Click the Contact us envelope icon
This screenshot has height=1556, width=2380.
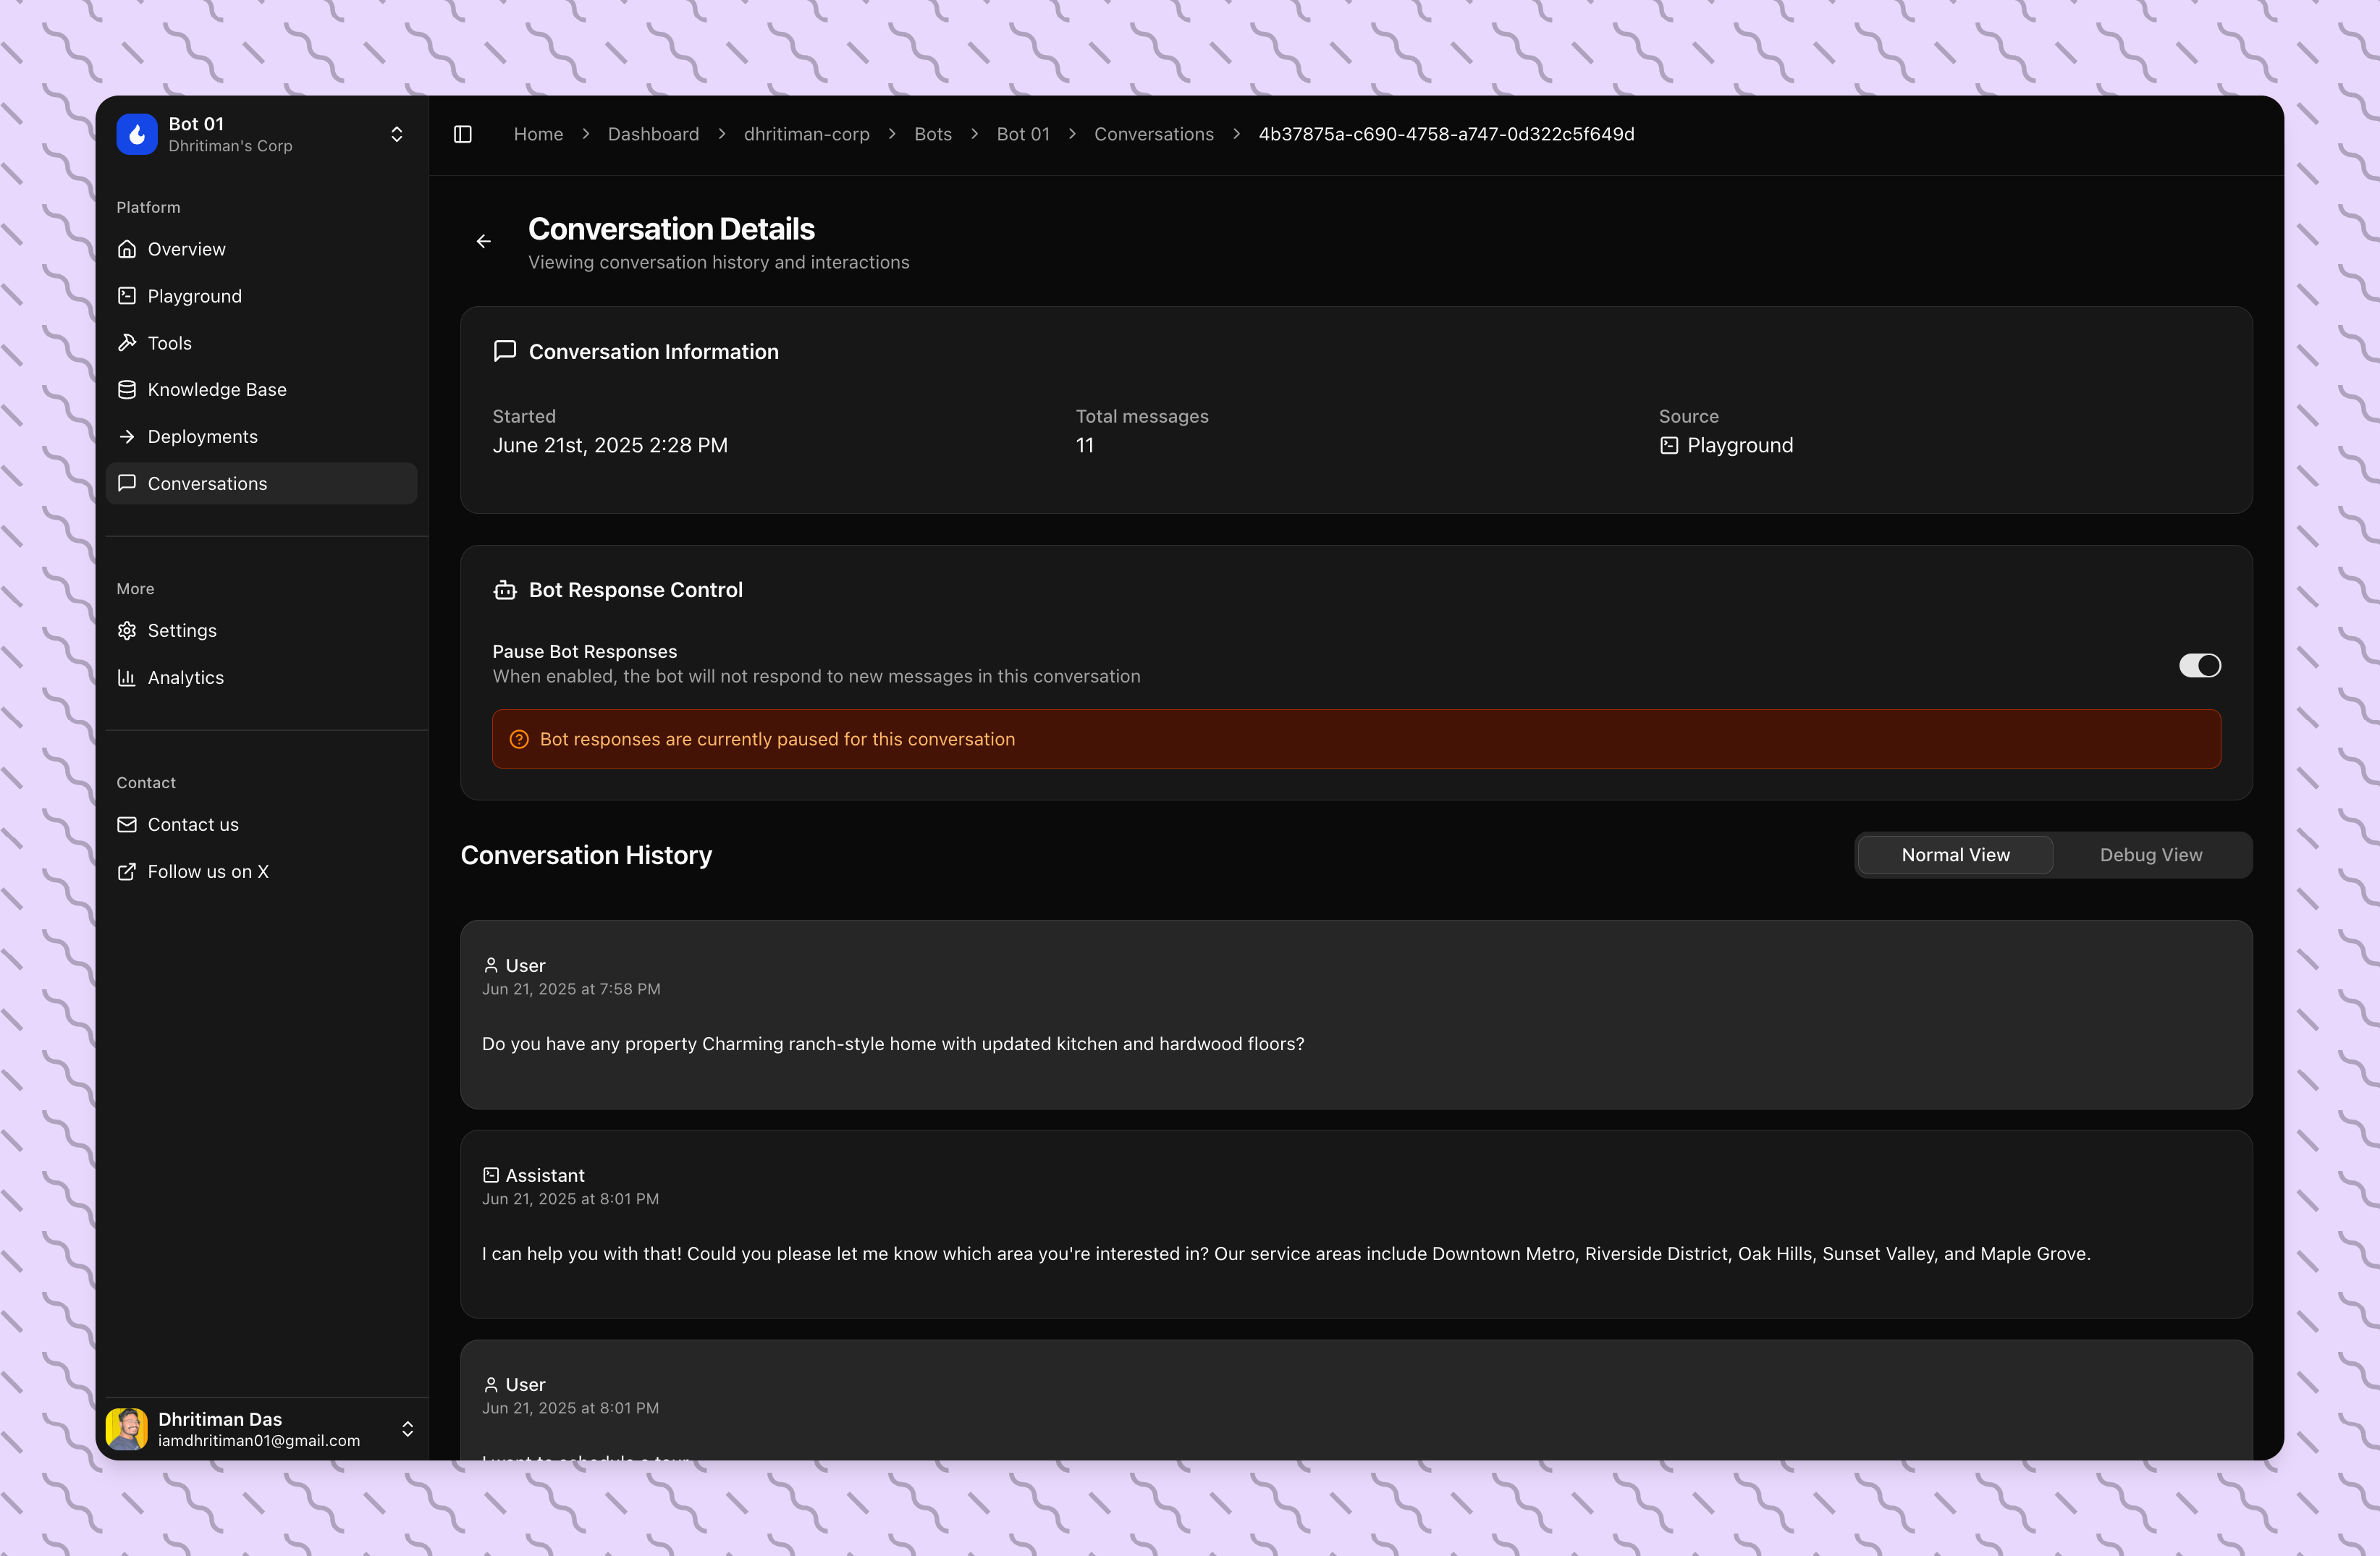127,825
